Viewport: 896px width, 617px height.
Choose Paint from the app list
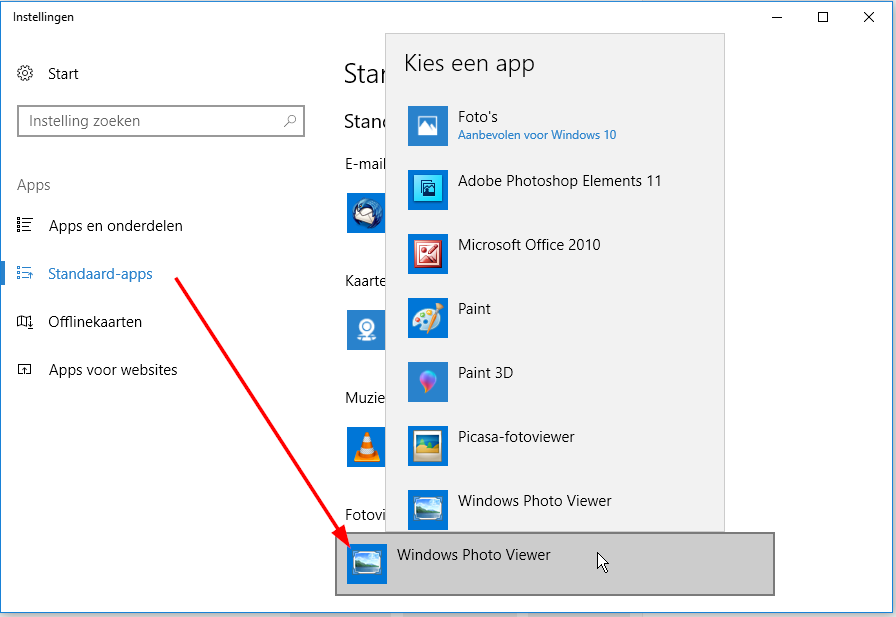(555, 318)
